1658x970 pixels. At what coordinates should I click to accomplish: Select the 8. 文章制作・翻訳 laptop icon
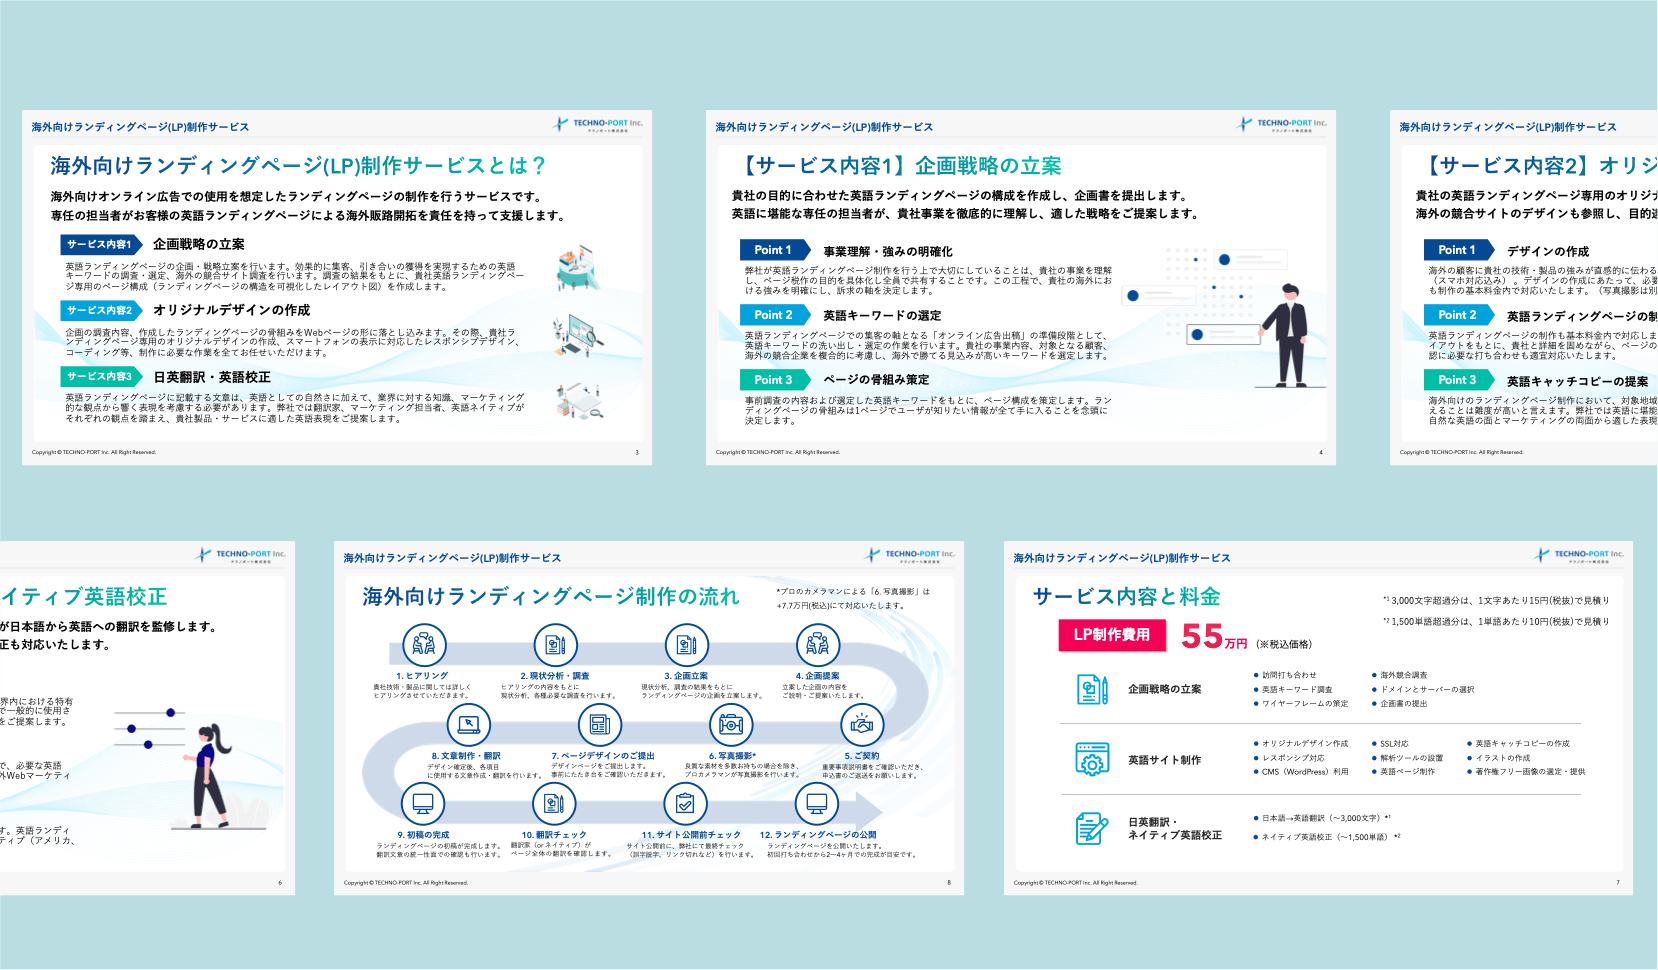[468, 724]
